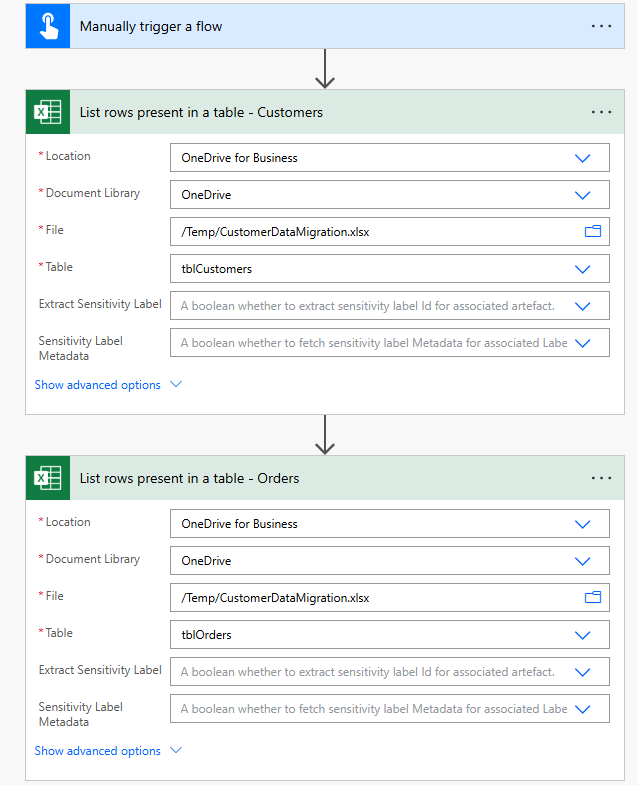Click arrow connector between Customers and Orders
638x785 pixels.
click(x=324, y=434)
